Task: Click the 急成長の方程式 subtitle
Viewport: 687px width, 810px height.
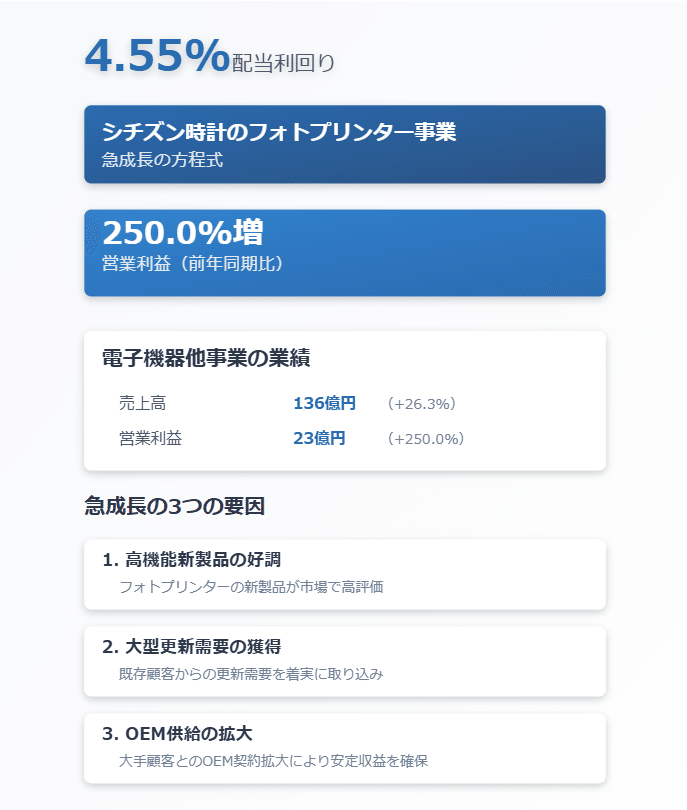Action: [x=162, y=160]
